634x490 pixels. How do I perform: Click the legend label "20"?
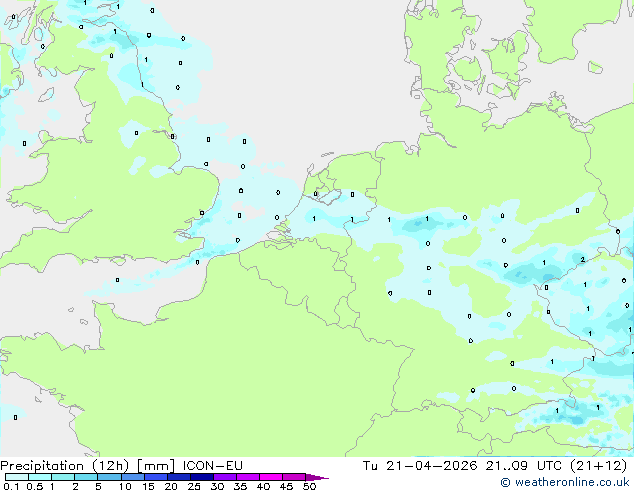pos(171,486)
